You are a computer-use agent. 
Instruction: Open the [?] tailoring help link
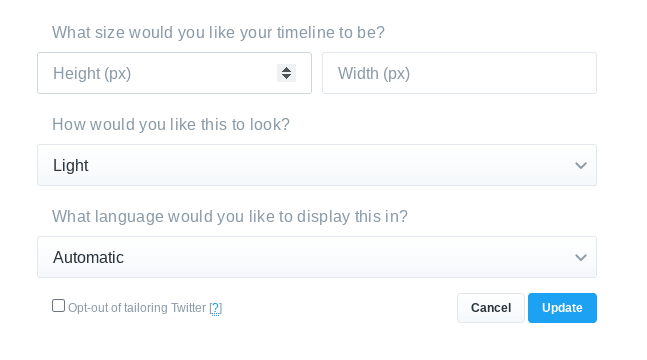click(215, 308)
